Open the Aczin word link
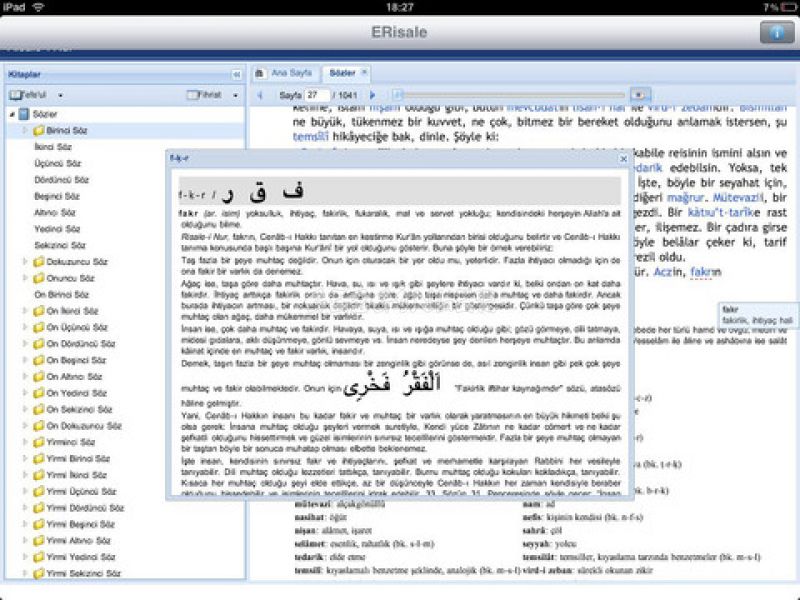The width and height of the screenshot is (800, 600). tap(667, 272)
